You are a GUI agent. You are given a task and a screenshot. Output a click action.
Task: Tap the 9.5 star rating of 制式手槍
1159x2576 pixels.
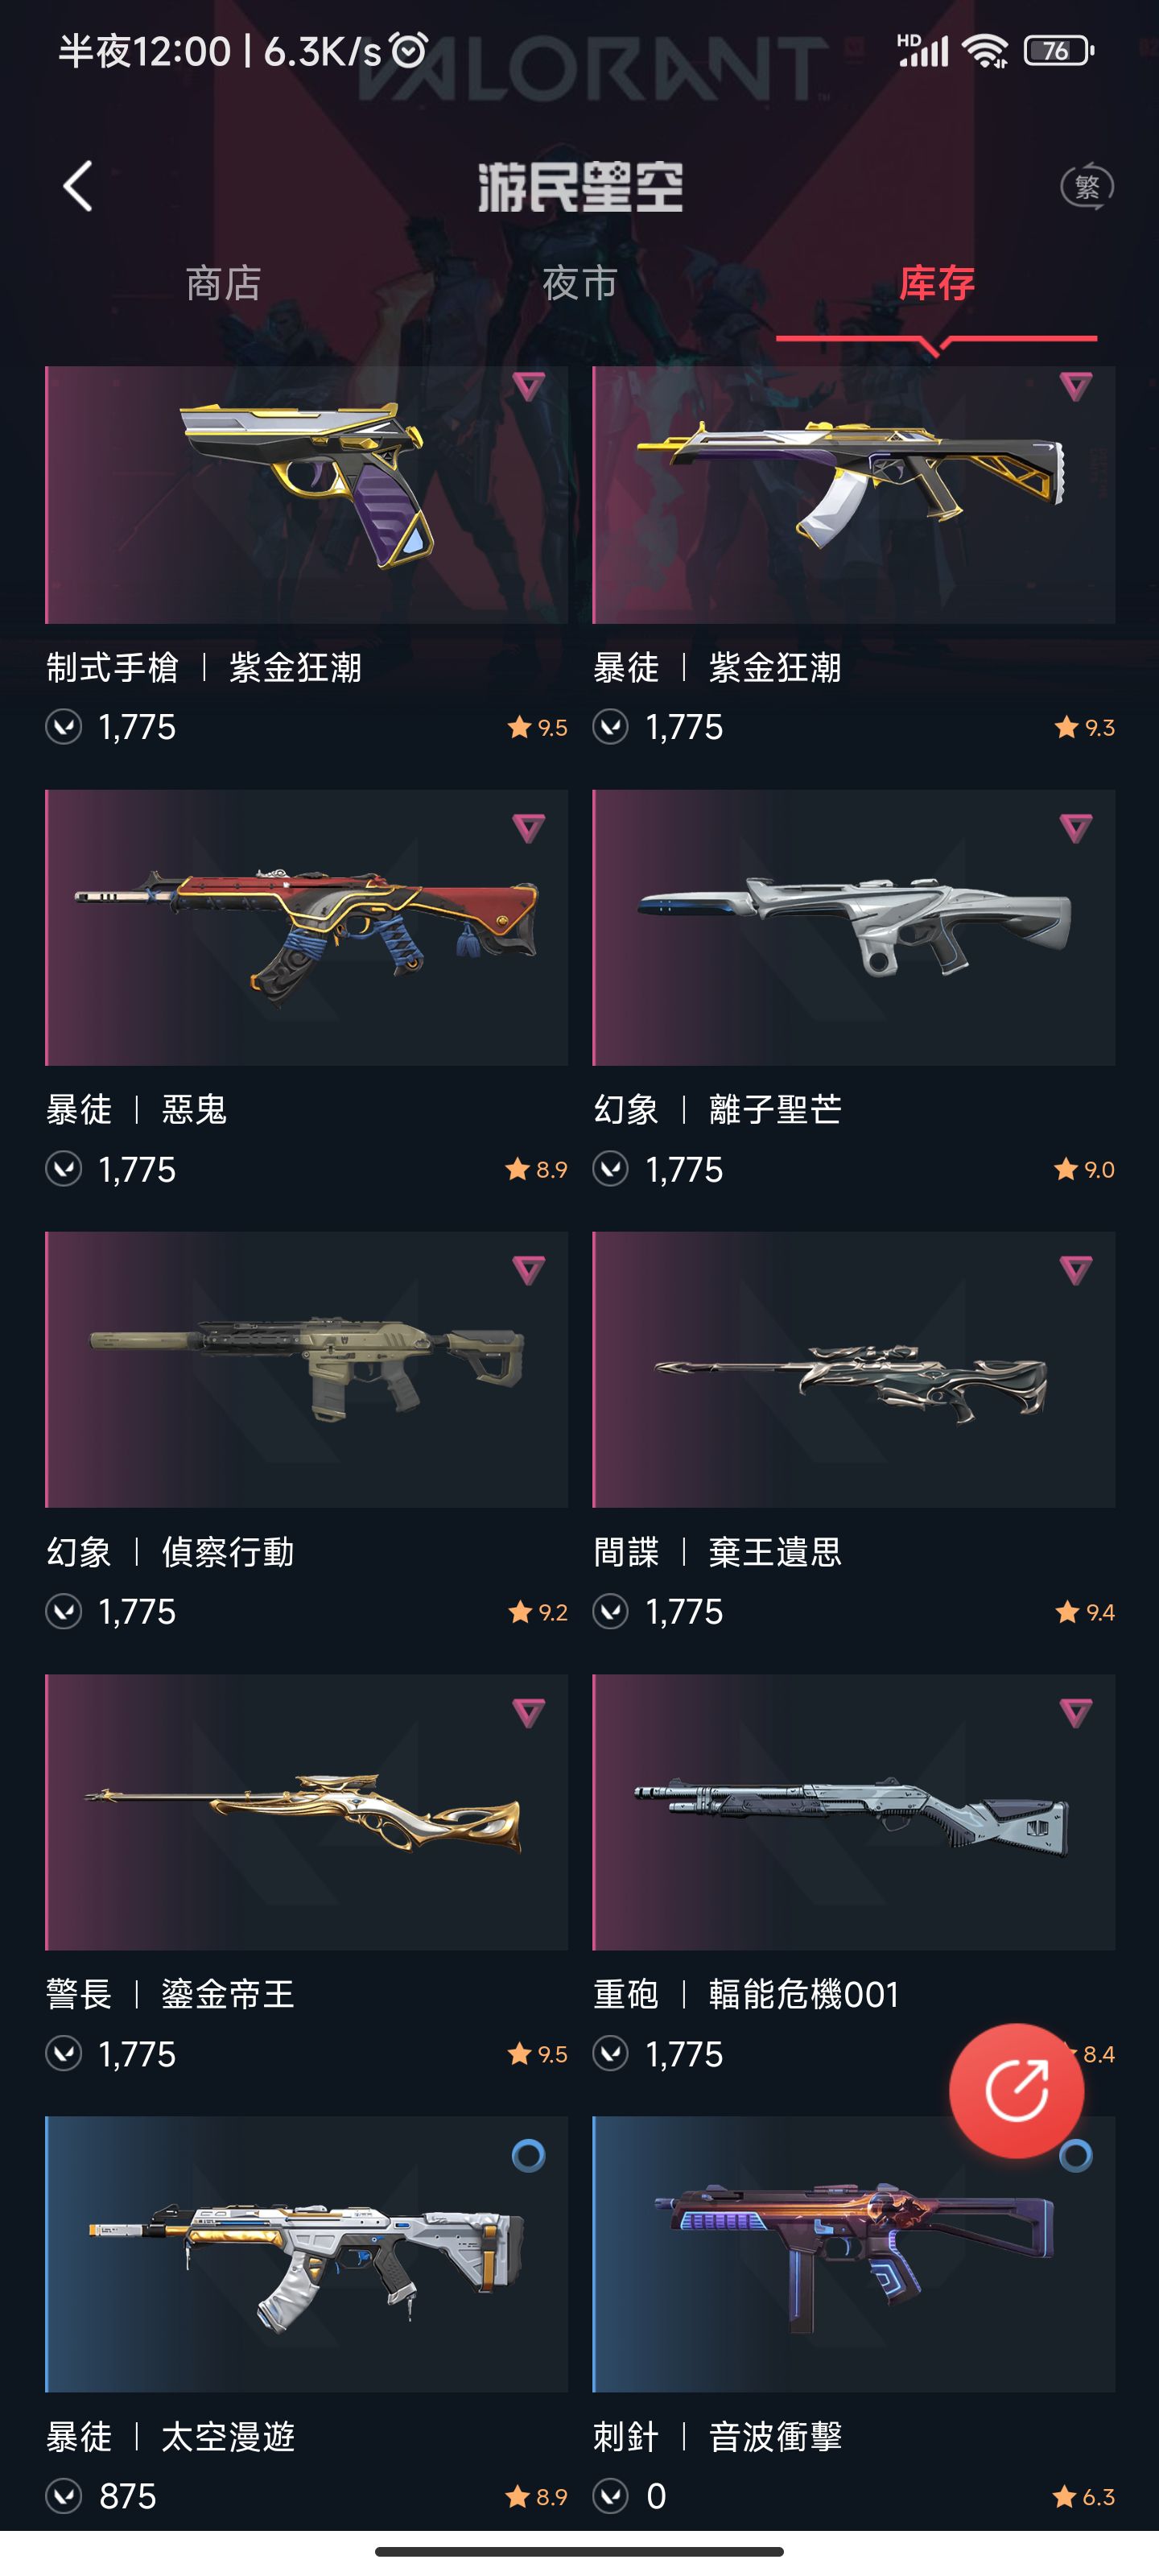pos(538,728)
